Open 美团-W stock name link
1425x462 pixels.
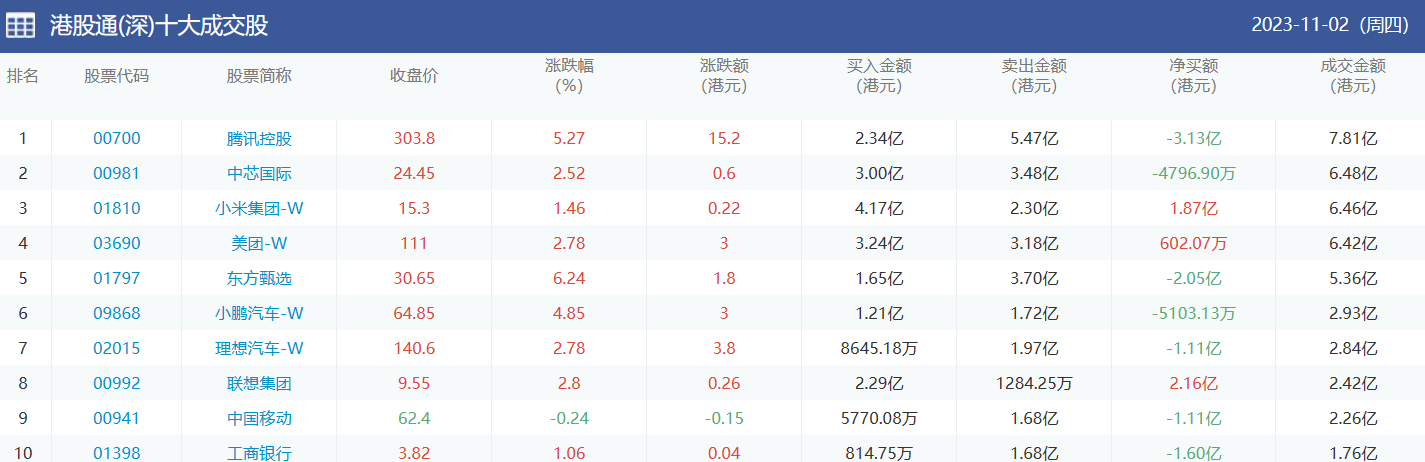(259, 243)
